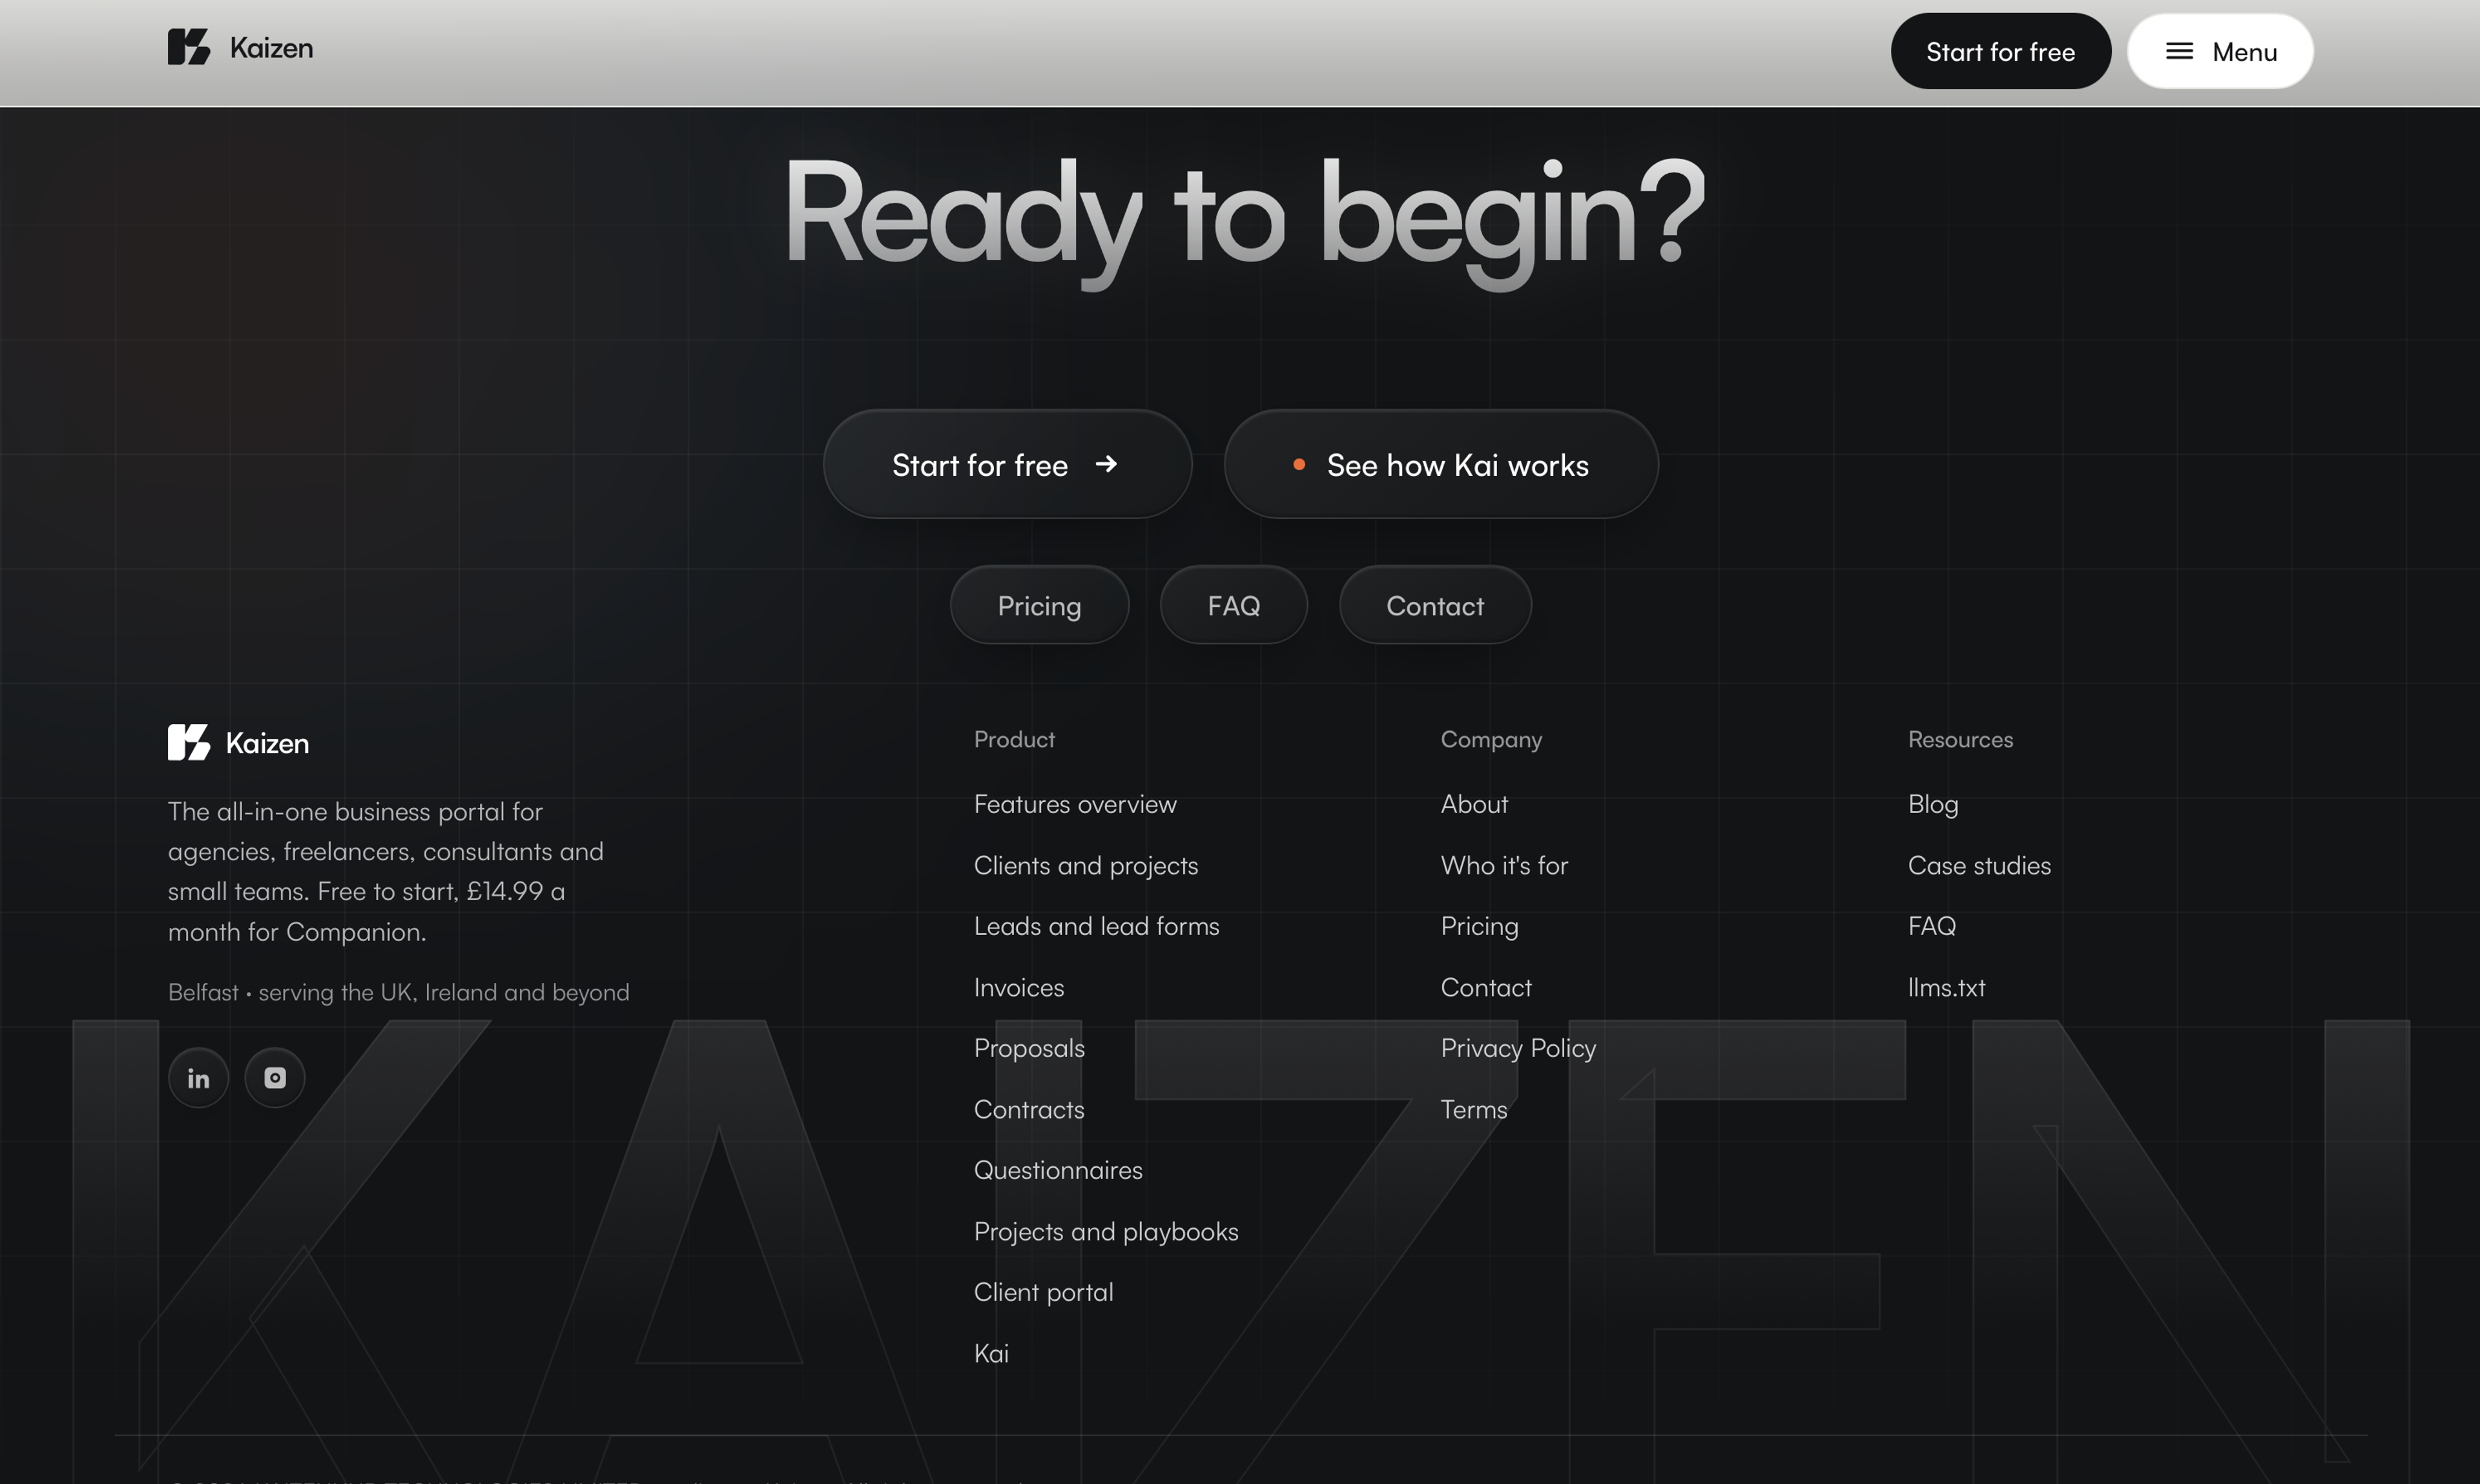Open the About link

pyautogui.click(x=1474, y=804)
